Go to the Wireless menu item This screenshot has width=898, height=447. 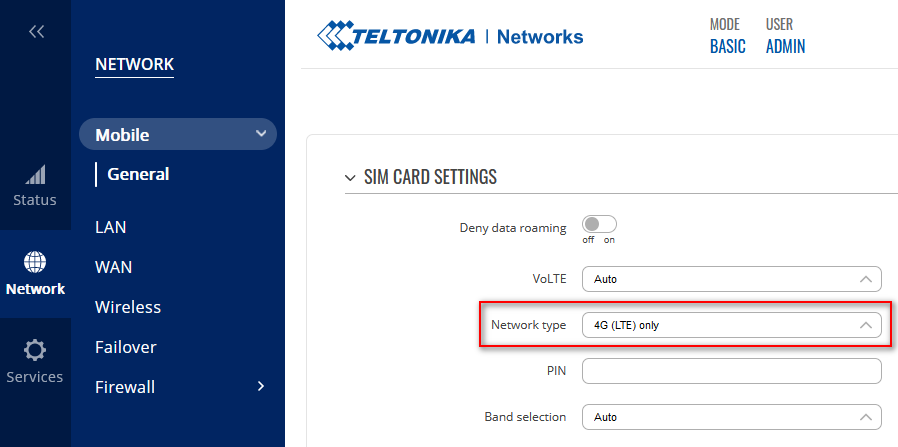[x=128, y=307]
